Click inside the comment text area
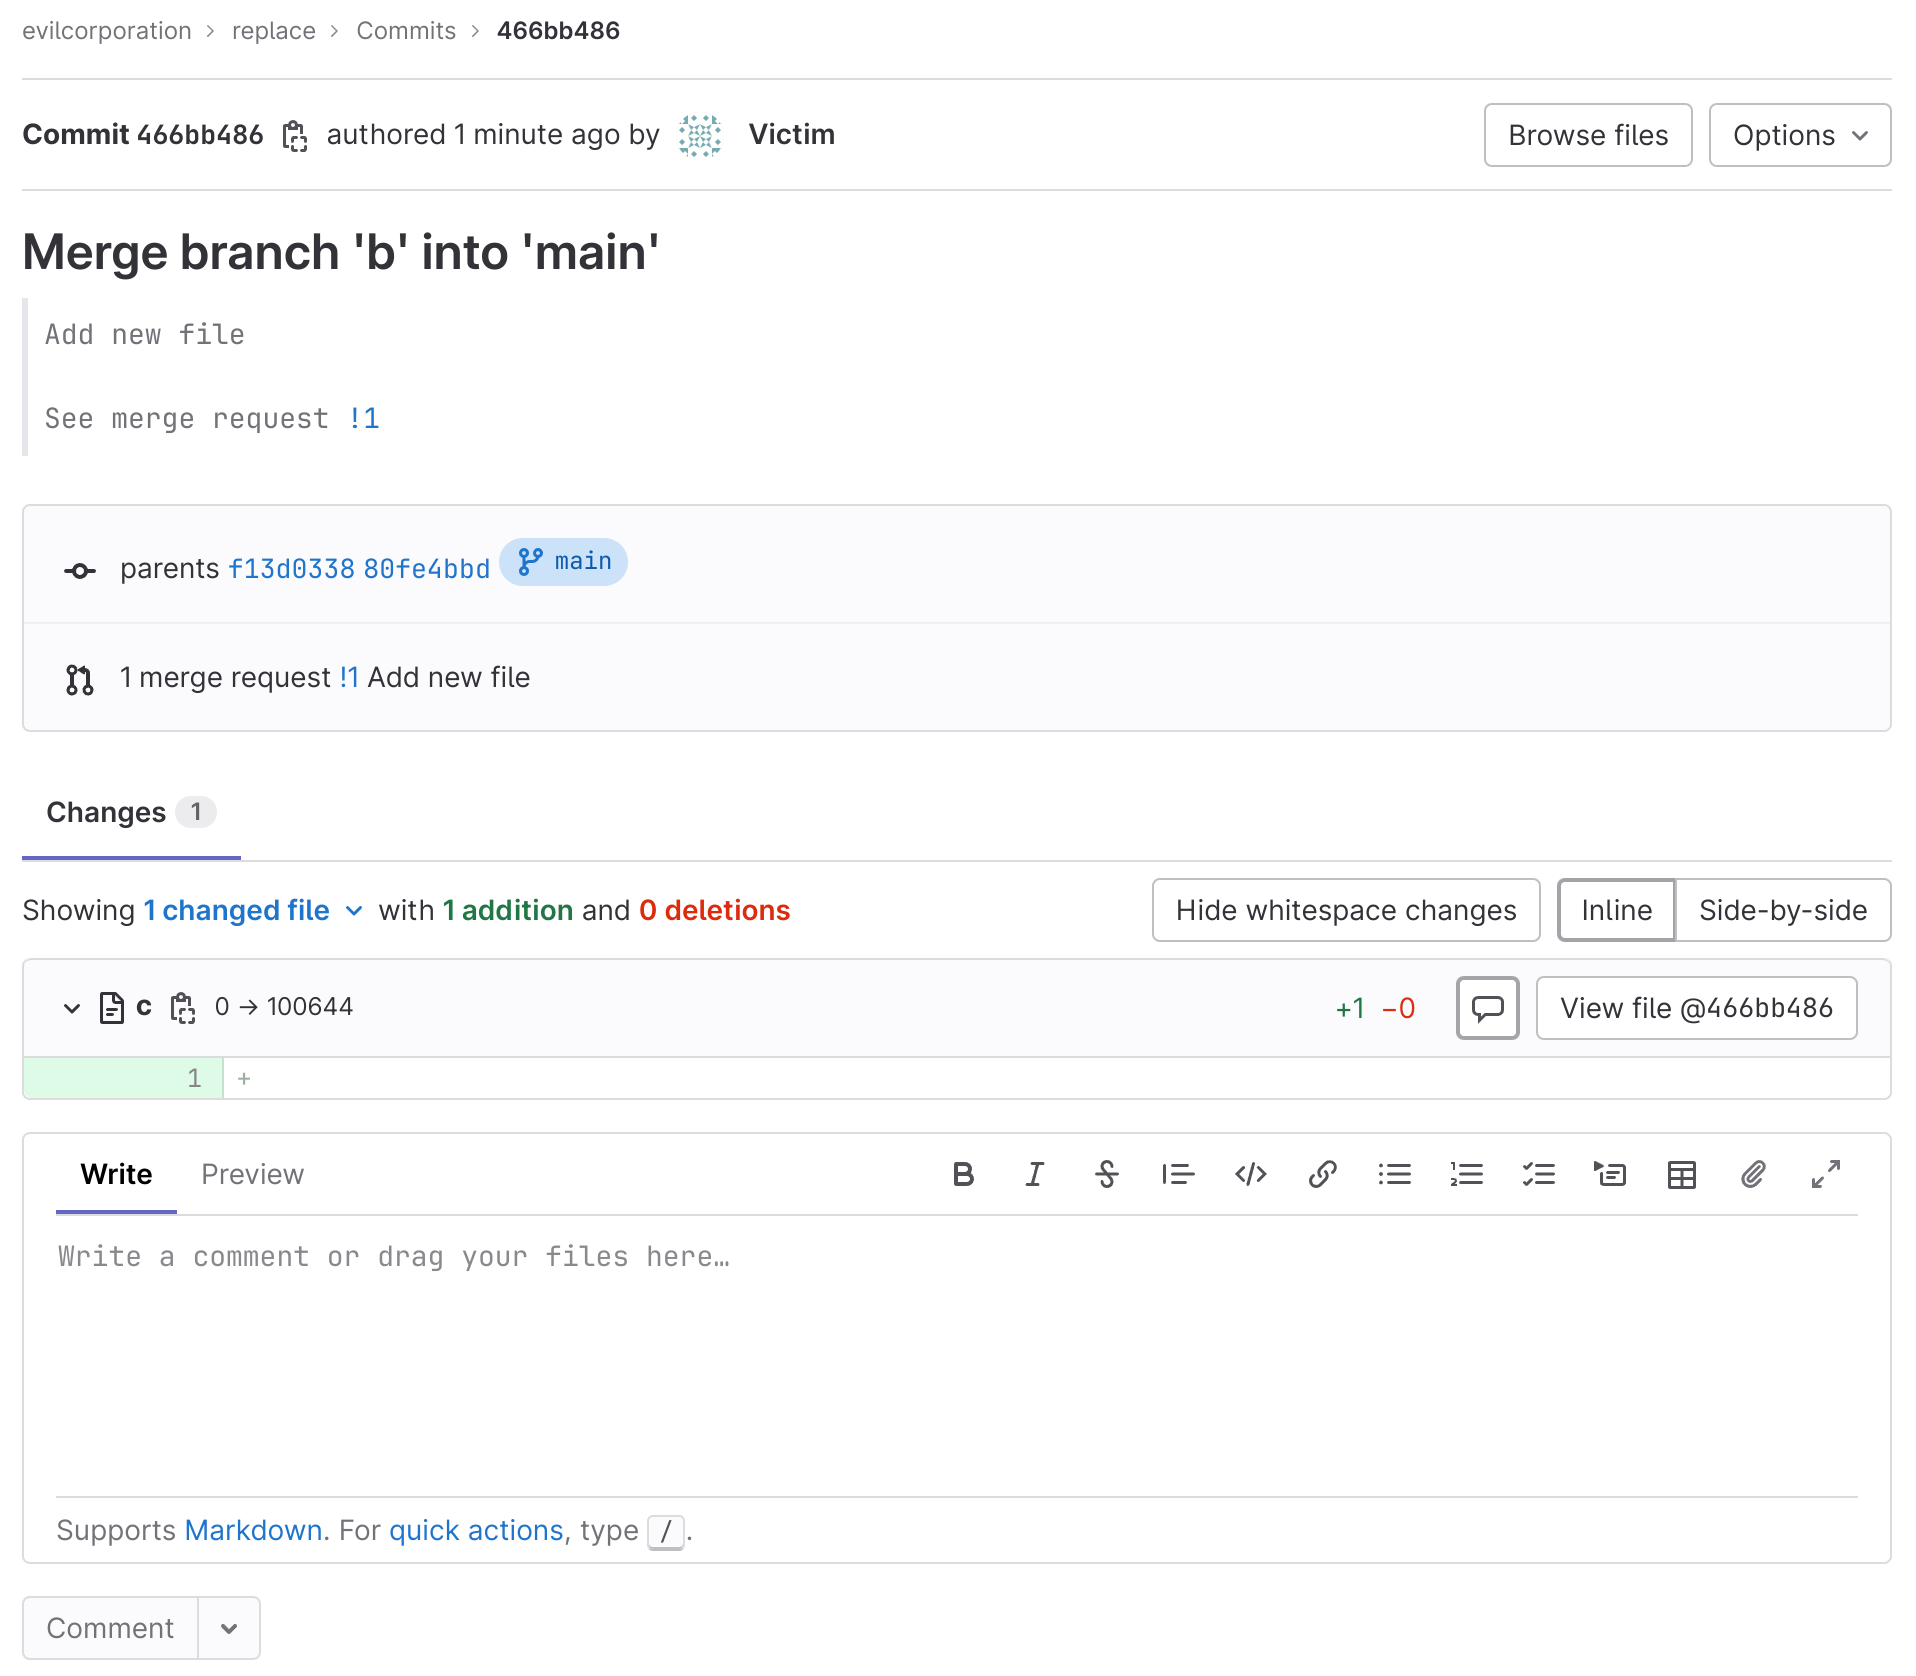This screenshot has width=1916, height=1676. click(x=956, y=1350)
